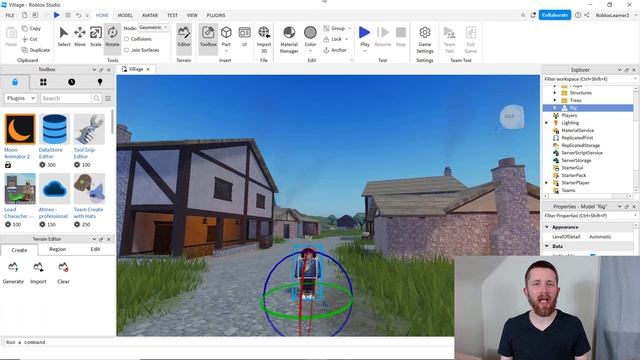640x360 pixels.
Task: Collapse the Appearance properties section
Action: pos(547,227)
